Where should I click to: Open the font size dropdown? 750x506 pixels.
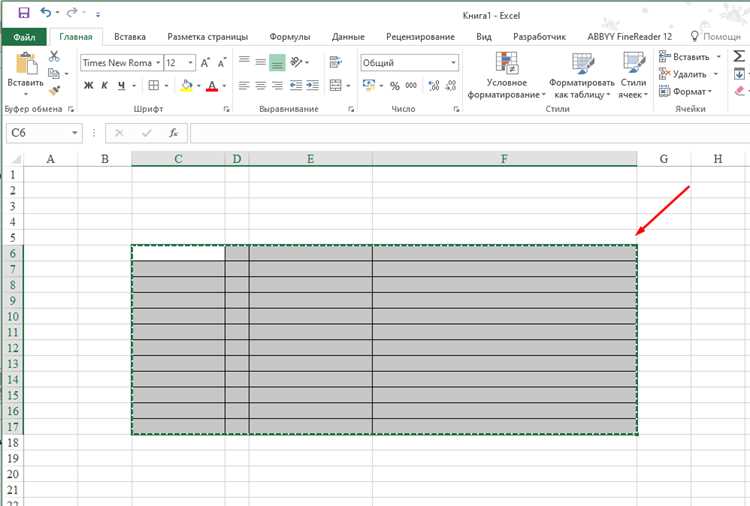190,63
